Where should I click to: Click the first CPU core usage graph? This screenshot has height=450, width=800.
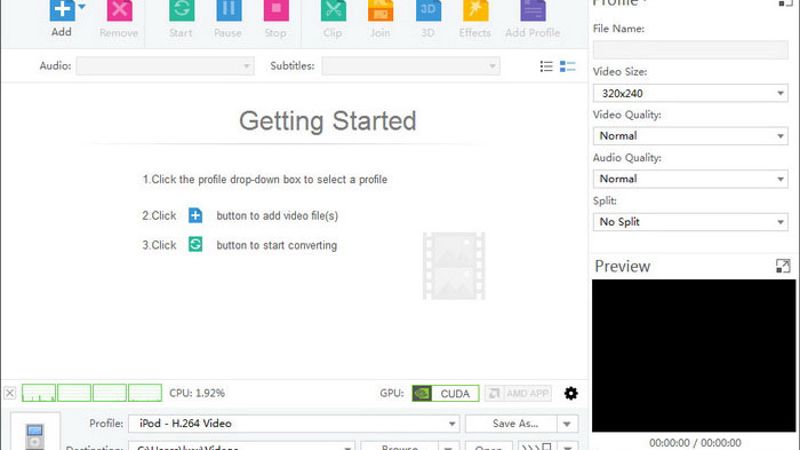point(39,393)
